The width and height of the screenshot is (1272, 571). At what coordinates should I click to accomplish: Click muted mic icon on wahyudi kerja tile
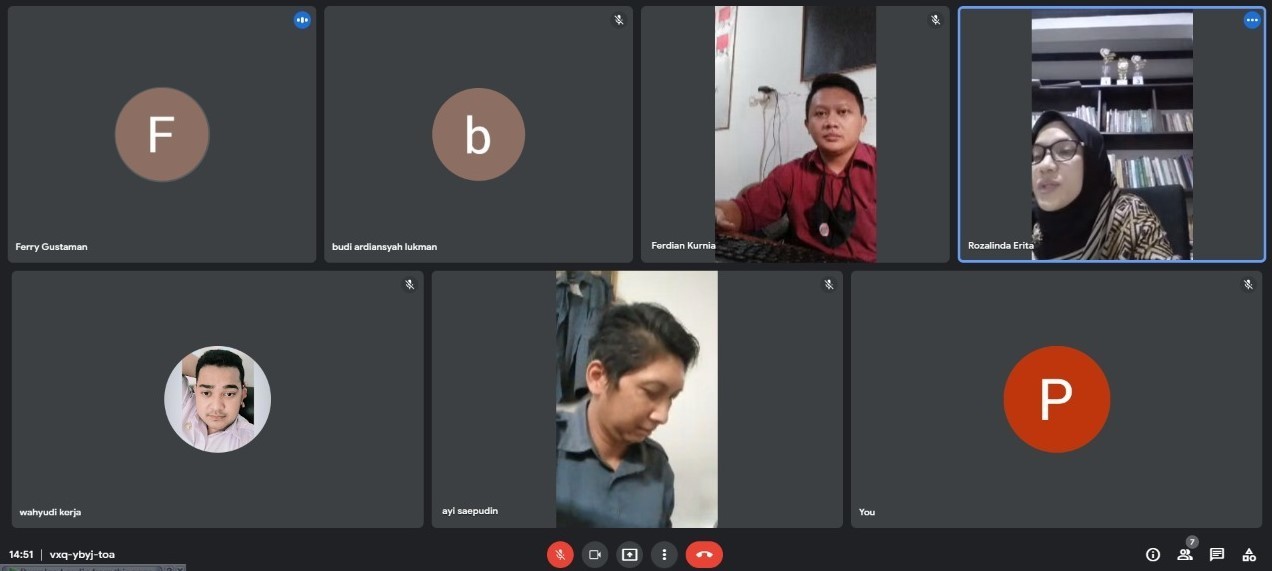[x=409, y=285]
